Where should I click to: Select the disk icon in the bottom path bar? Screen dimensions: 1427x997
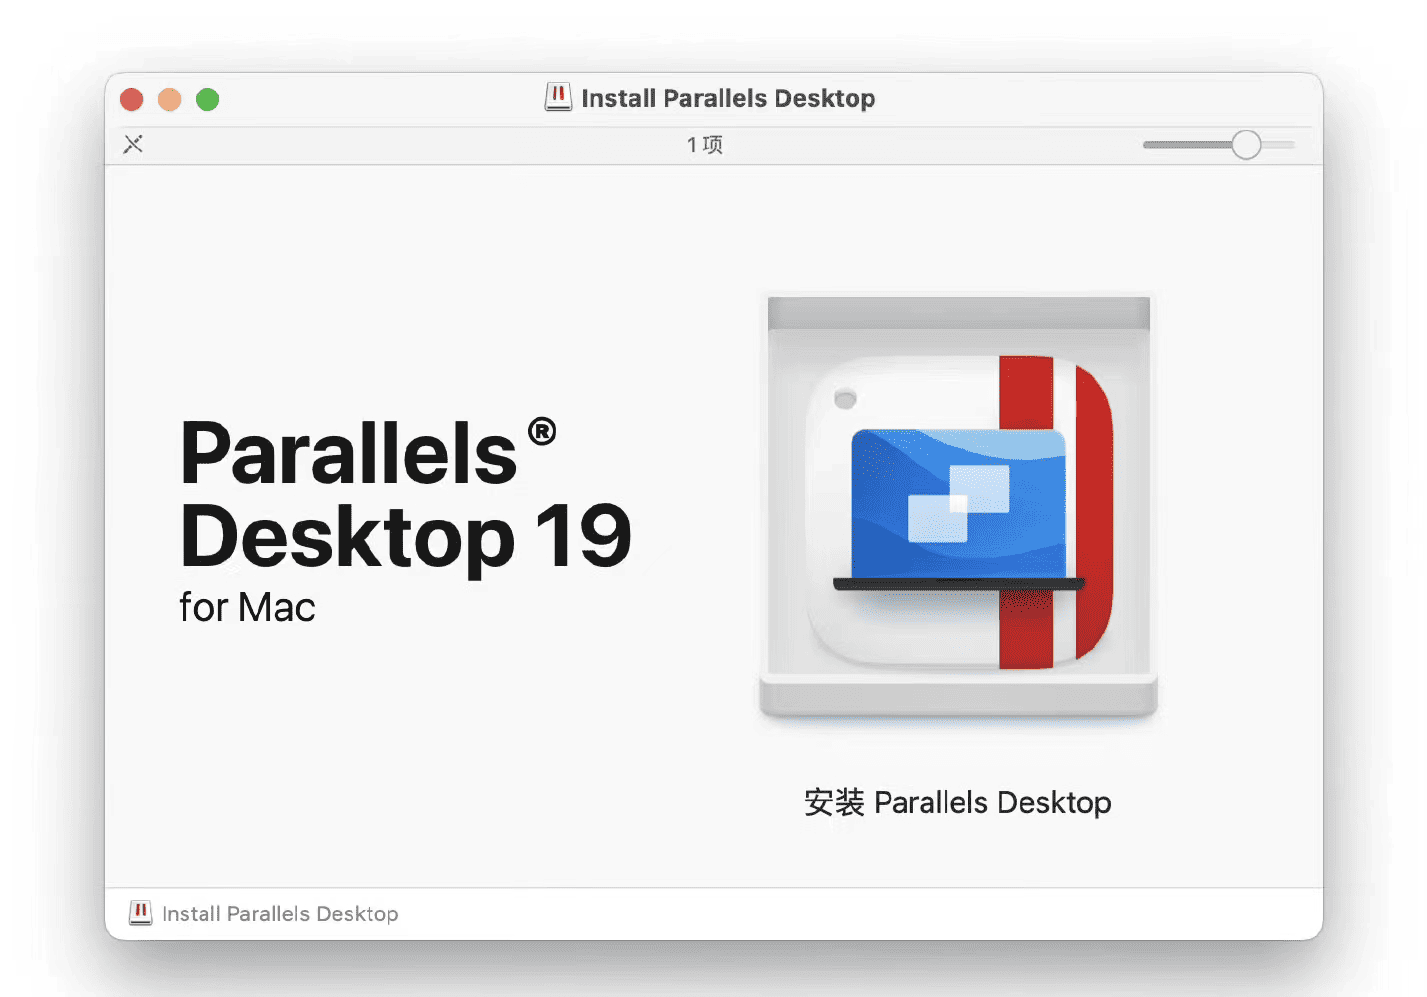click(141, 913)
